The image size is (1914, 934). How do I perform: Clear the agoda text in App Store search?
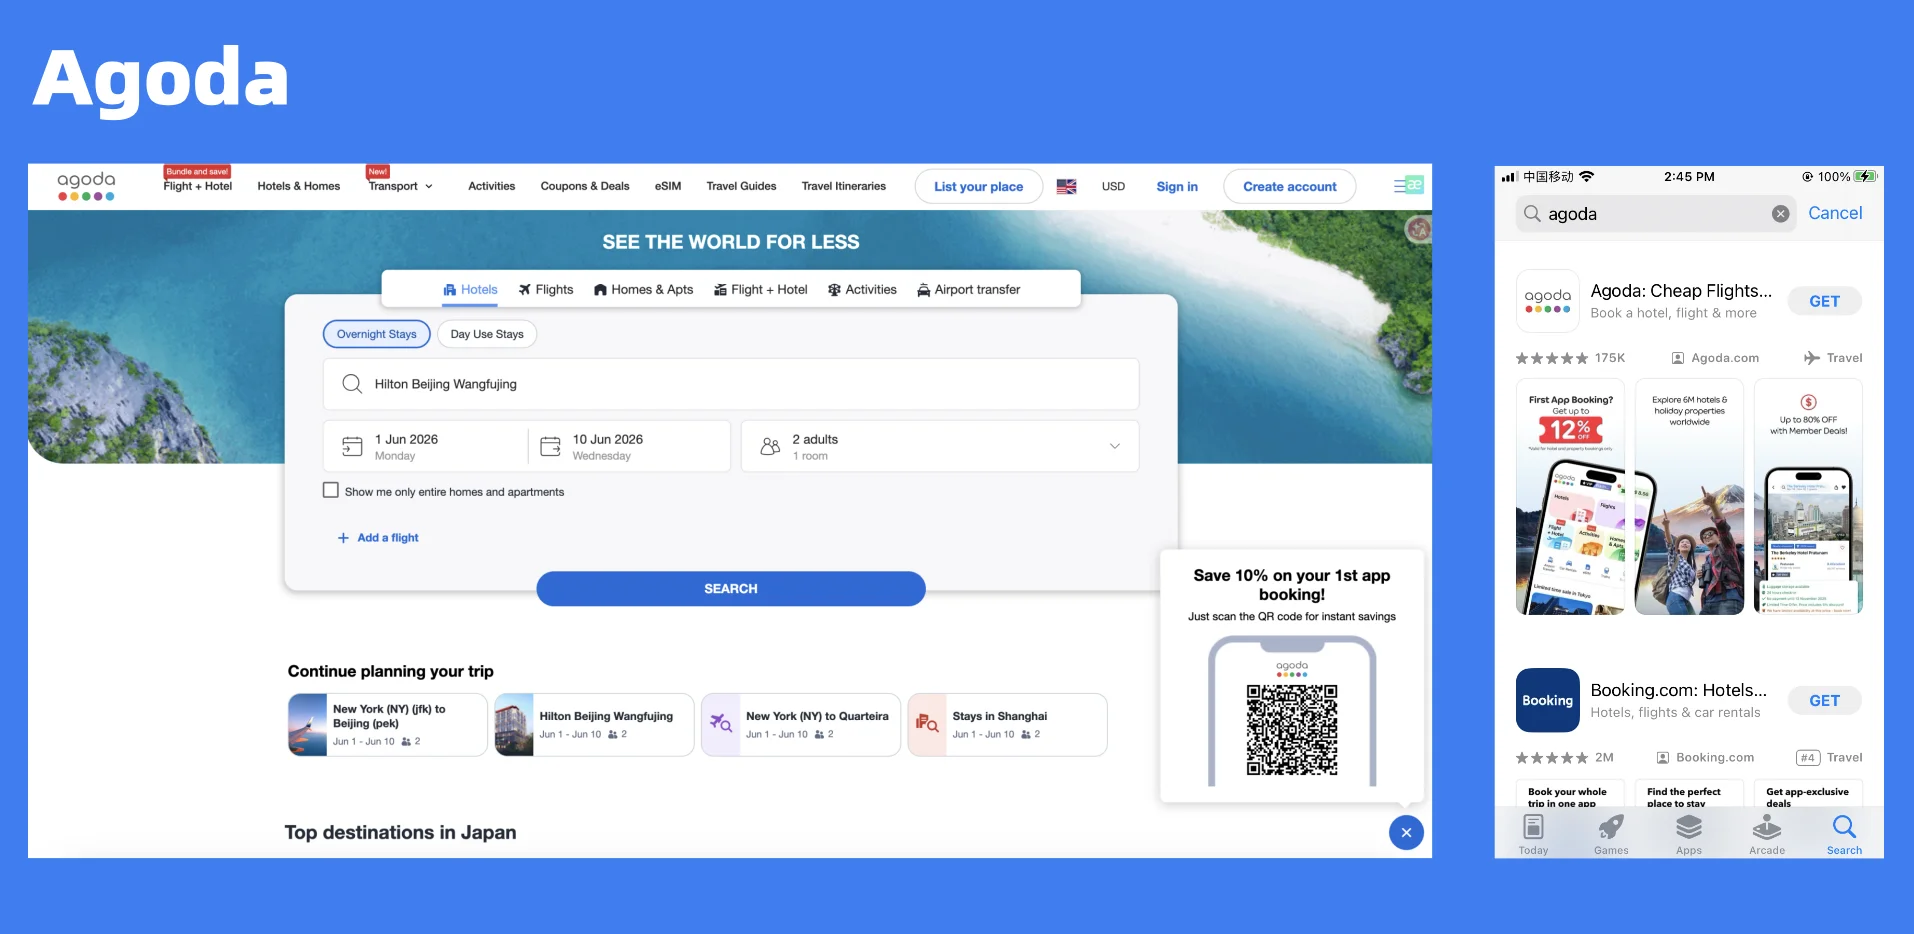[x=1780, y=214]
